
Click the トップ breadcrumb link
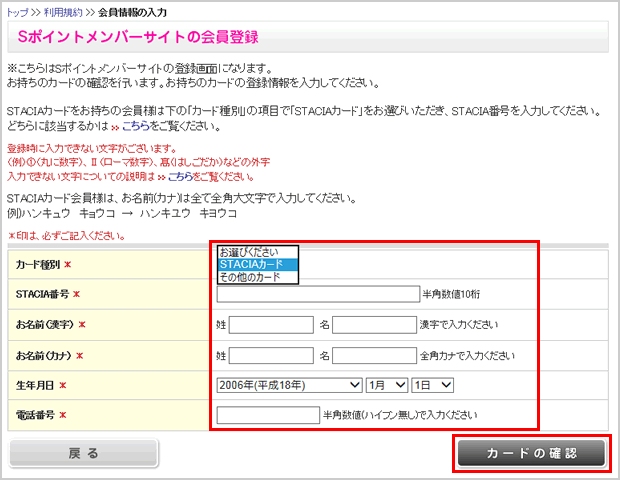[16, 12]
